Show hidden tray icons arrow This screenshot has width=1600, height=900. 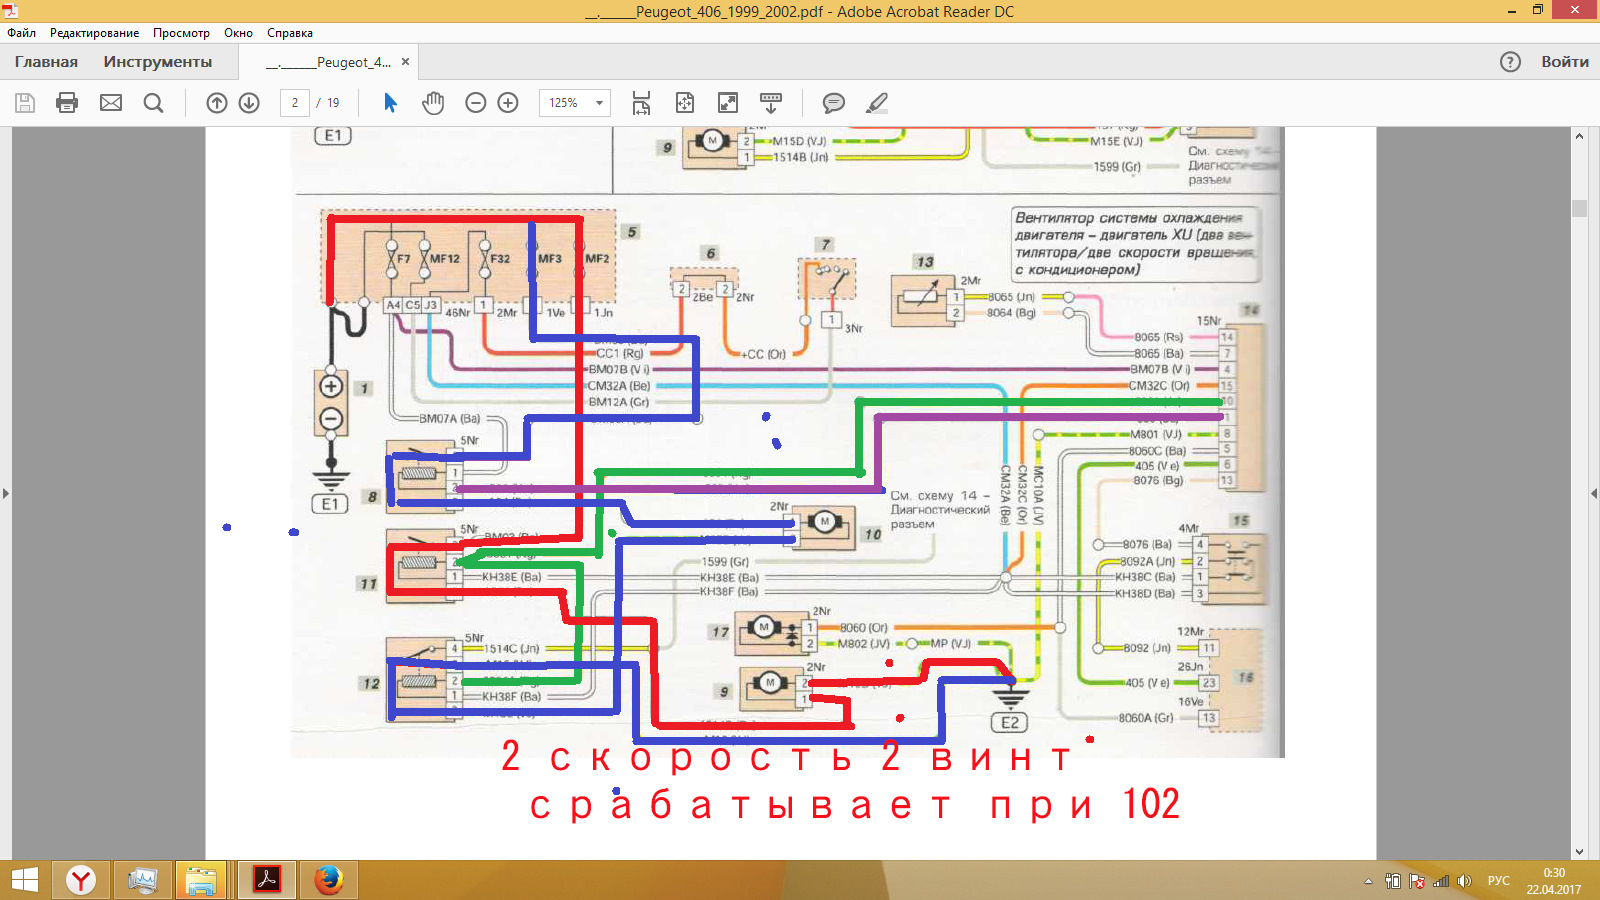pyautogui.click(x=1368, y=881)
